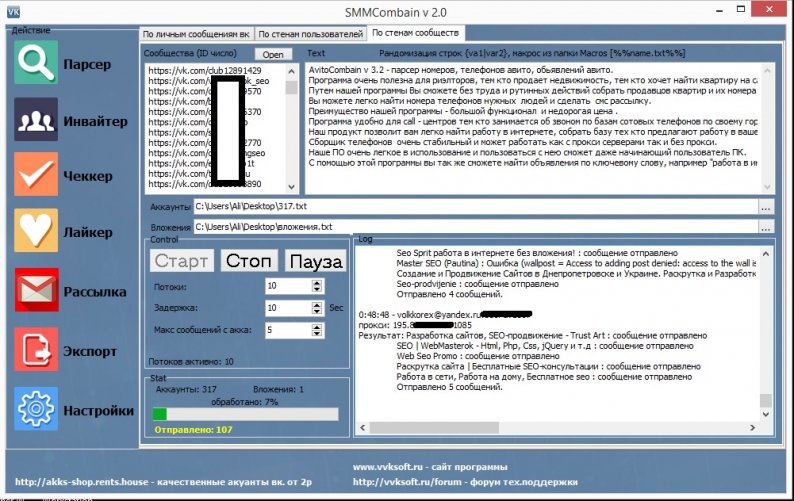Click the AvitoCombain v 3.2 text line
794x501 pixels.
click(461, 70)
